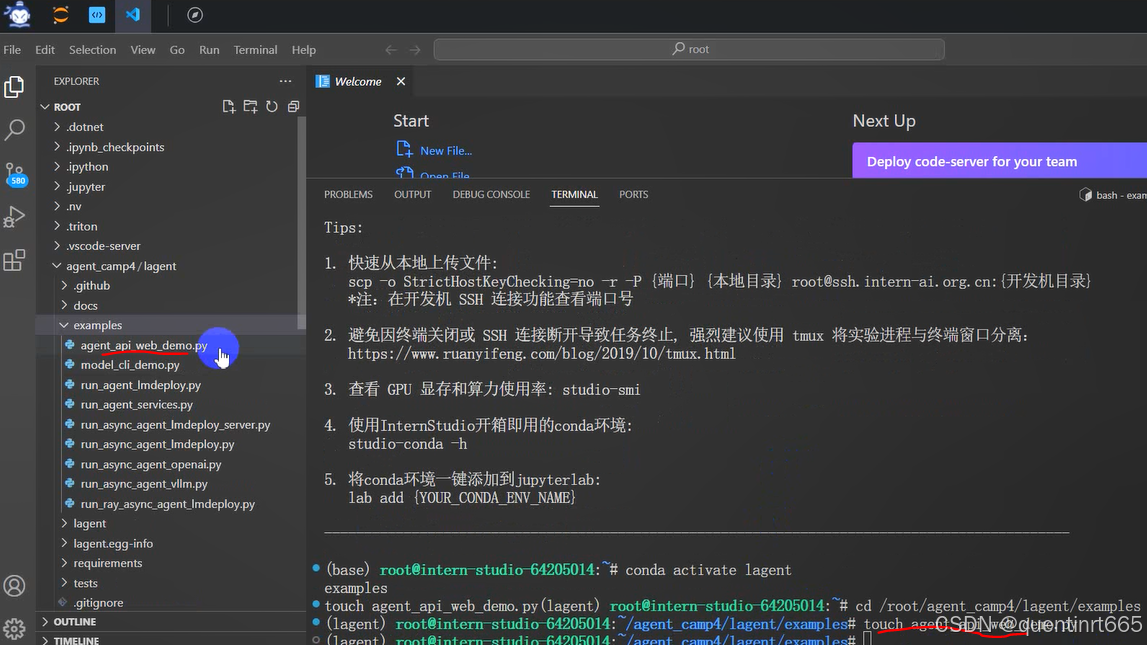1147x645 pixels.
Task: Open agent_api_web_demo.py file
Action: tap(143, 344)
